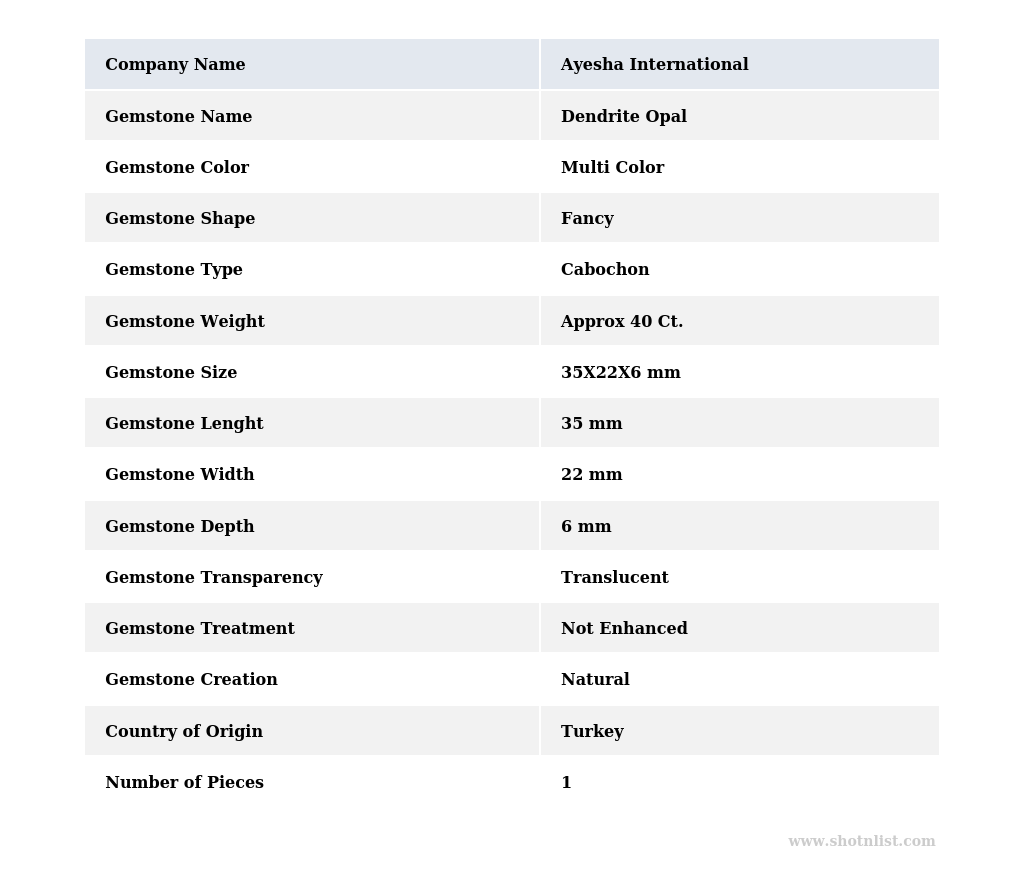Image resolution: width=1024 pixels, height=882 pixels.
Task: Select the Turkey origin value
Action: click(592, 732)
